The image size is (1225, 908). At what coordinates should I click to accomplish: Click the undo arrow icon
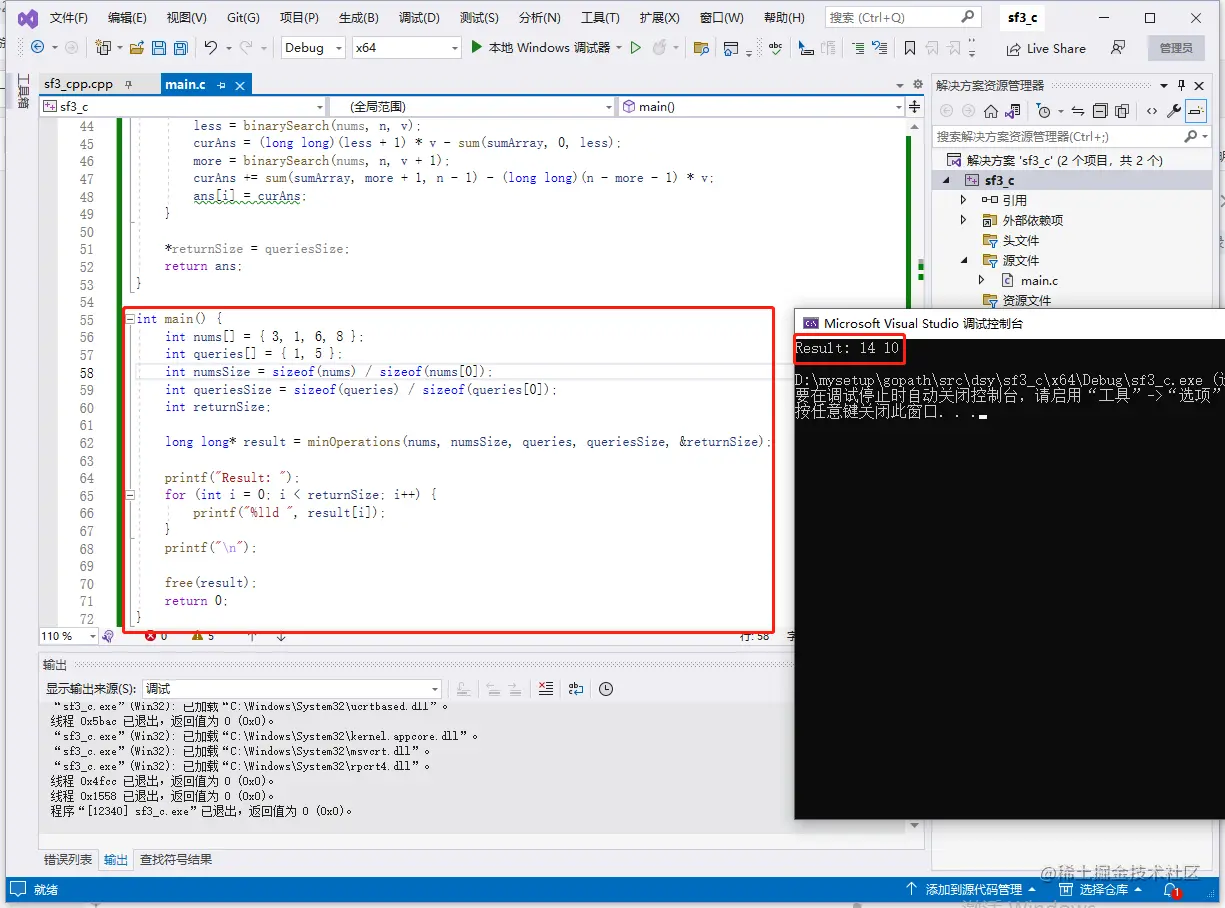[210, 47]
